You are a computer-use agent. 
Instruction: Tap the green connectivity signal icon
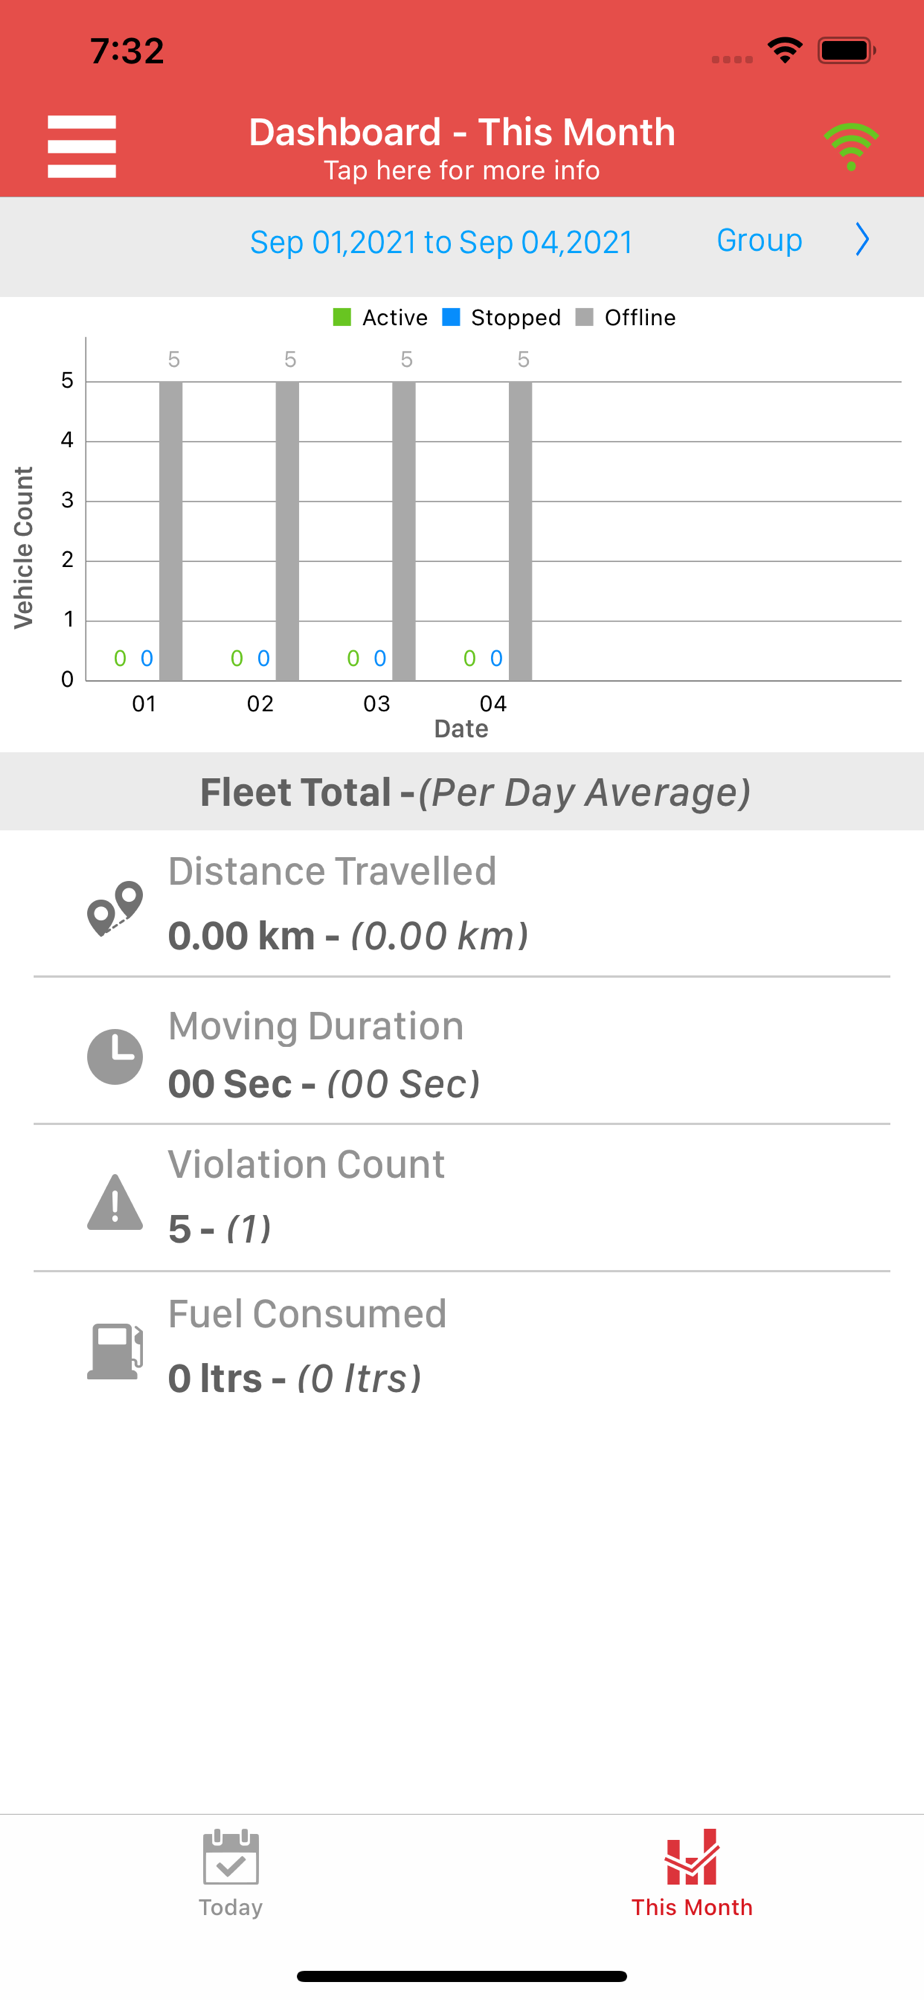(851, 147)
